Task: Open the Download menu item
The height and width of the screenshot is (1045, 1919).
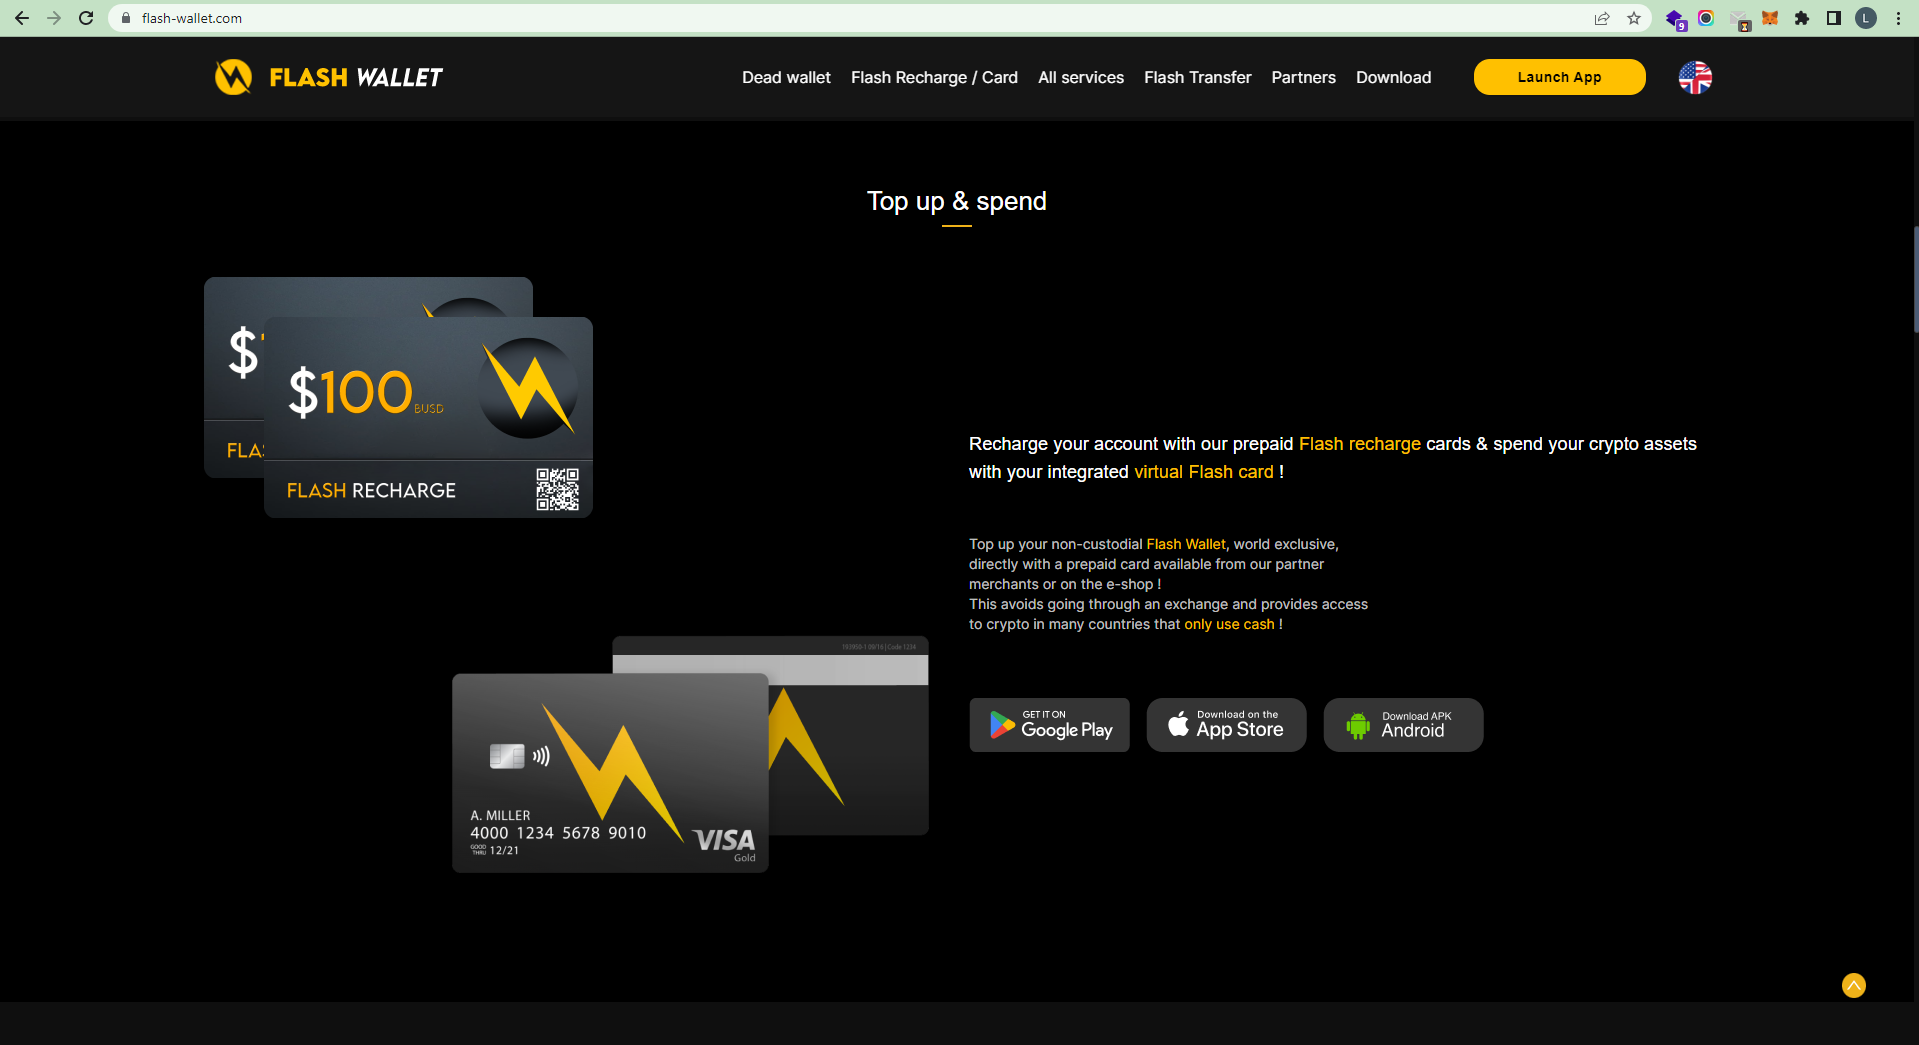Action: click(1393, 77)
